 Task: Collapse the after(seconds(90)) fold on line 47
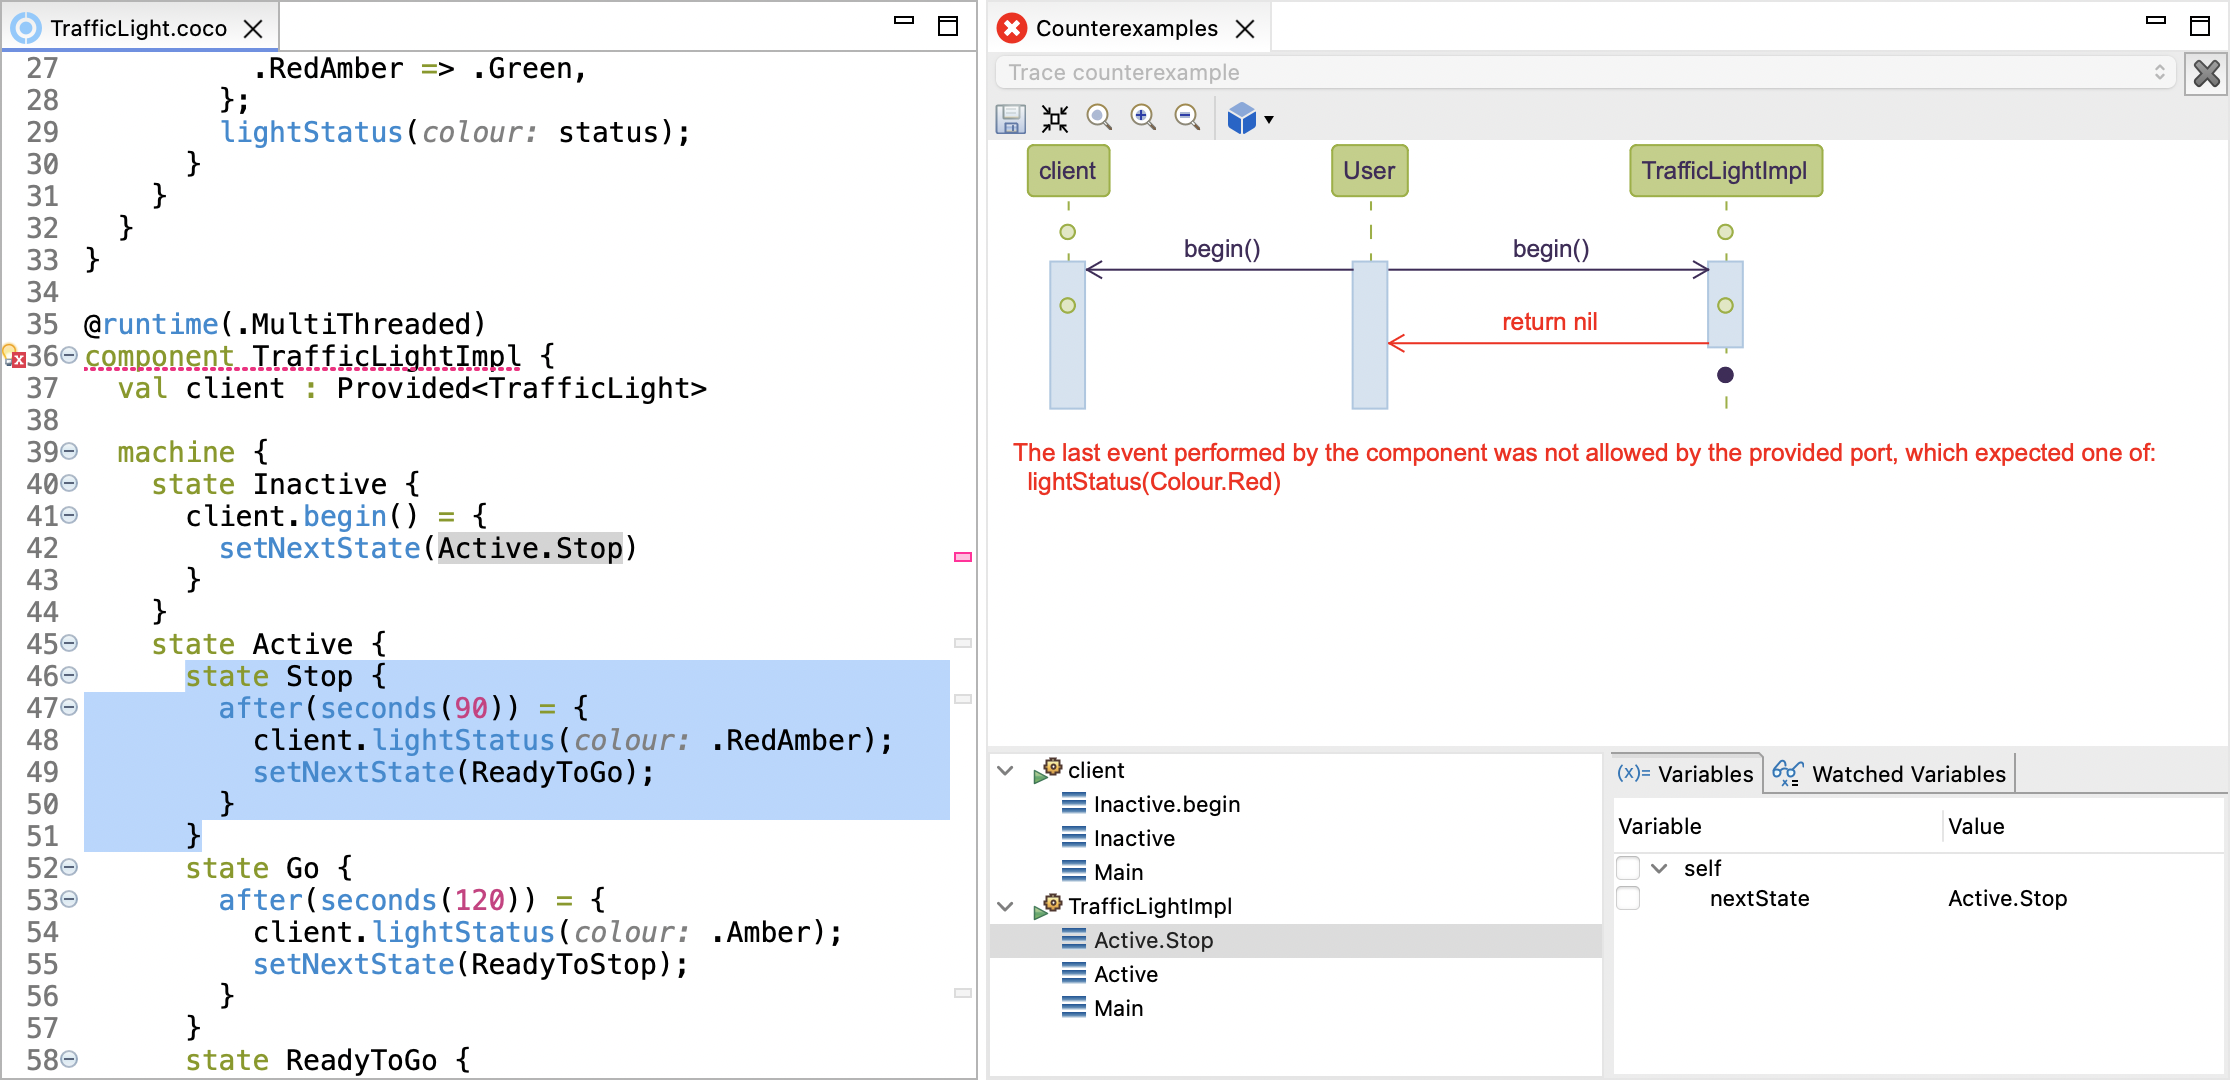(69, 707)
